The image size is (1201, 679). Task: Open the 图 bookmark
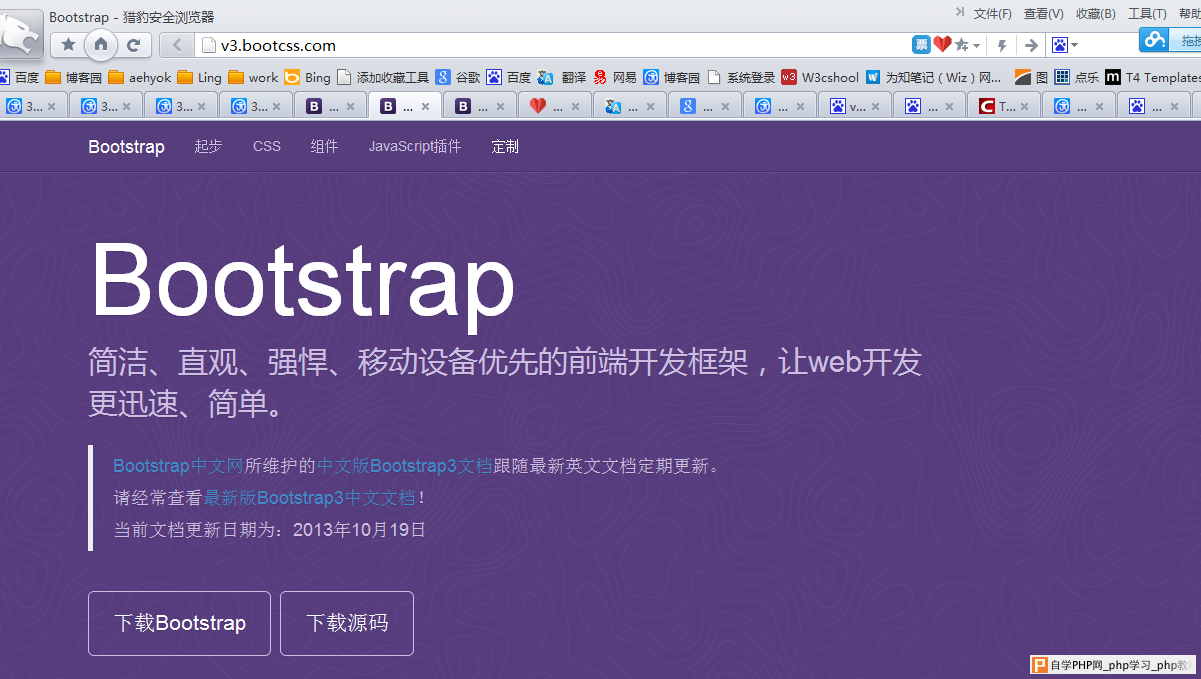(1031, 77)
